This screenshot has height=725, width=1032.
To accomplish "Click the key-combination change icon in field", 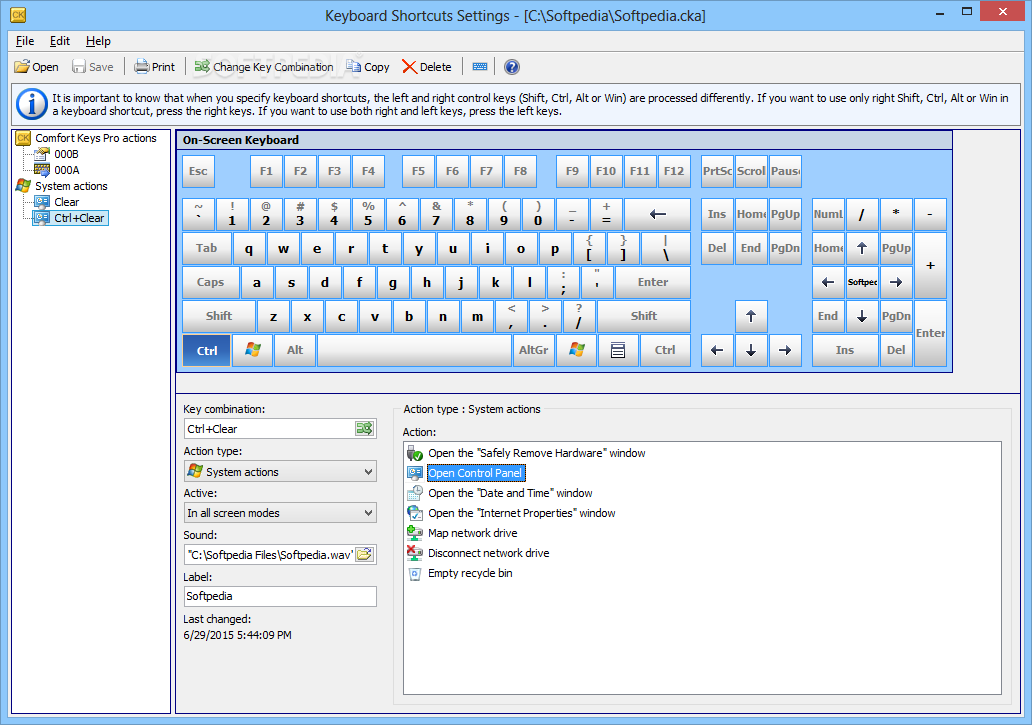I will pyautogui.click(x=365, y=429).
